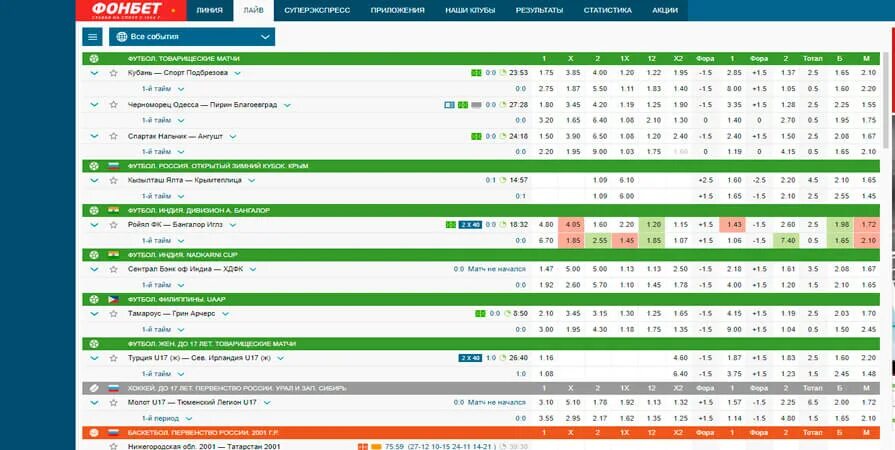Open live field icon for Кубань match
This screenshot has width=895, height=450.
(476, 73)
